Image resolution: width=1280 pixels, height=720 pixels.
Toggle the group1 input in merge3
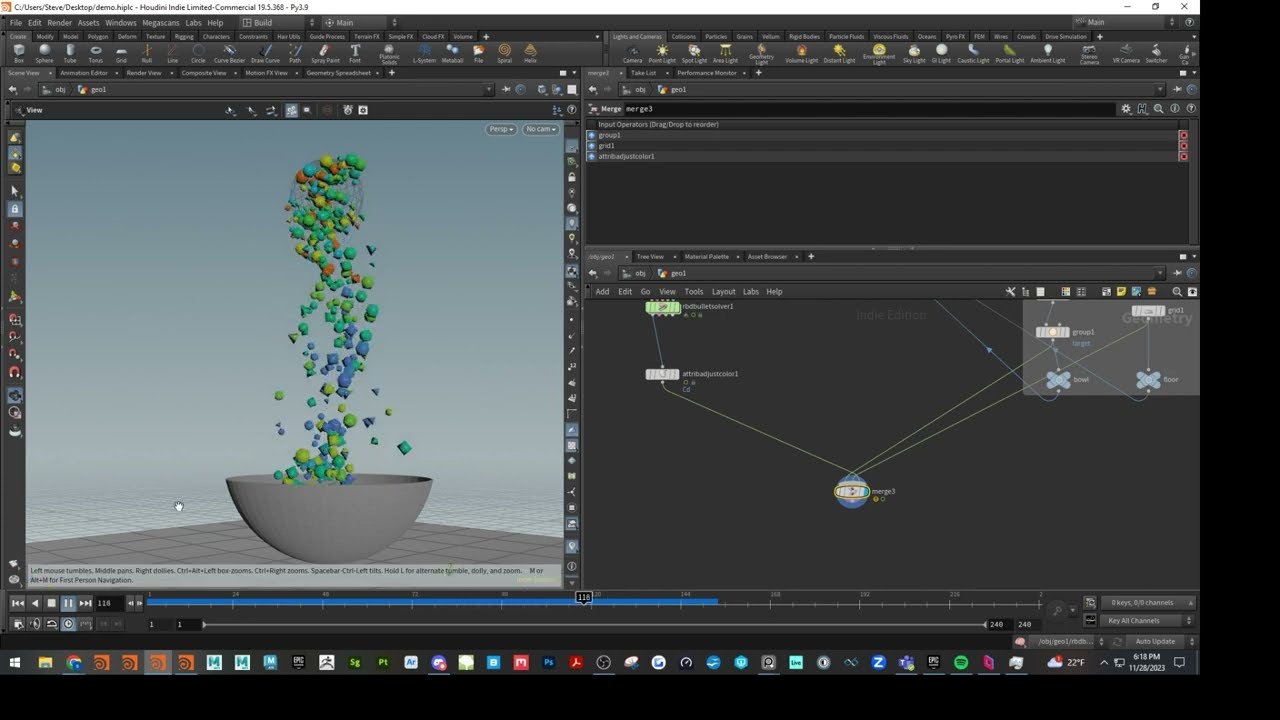click(x=592, y=135)
